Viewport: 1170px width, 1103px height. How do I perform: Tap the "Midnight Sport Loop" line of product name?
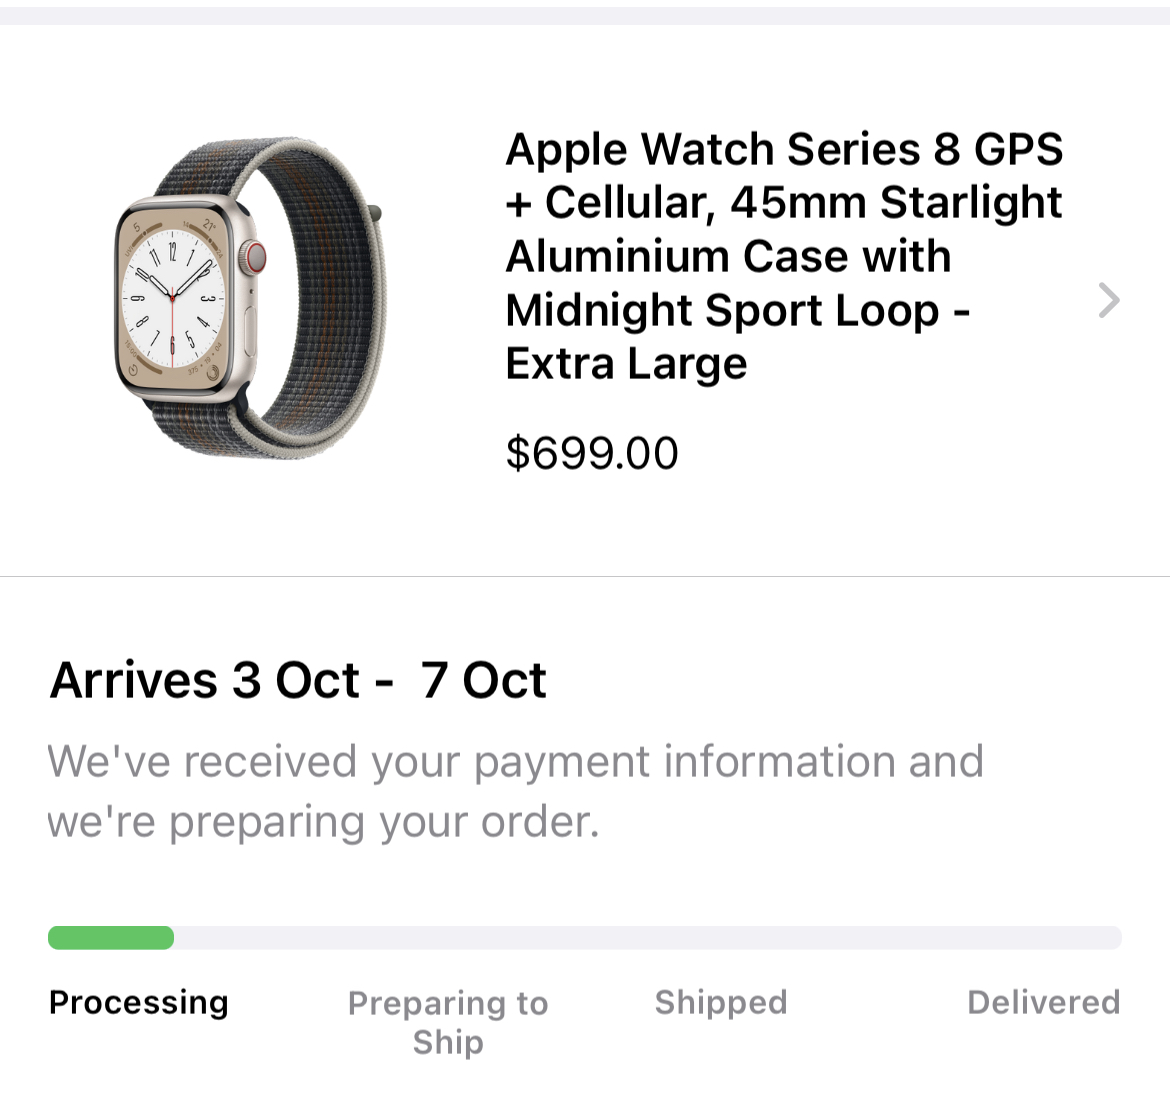pyautogui.click(x=737, y=310)
